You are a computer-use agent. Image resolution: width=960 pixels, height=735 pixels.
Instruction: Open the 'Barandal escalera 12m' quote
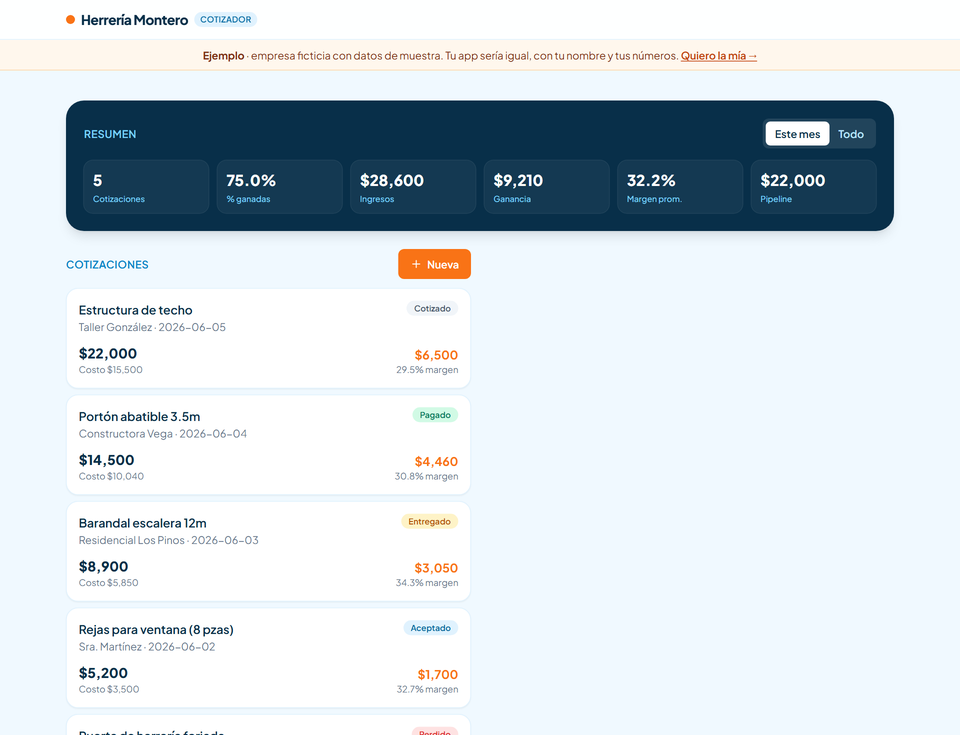(268, 552)
